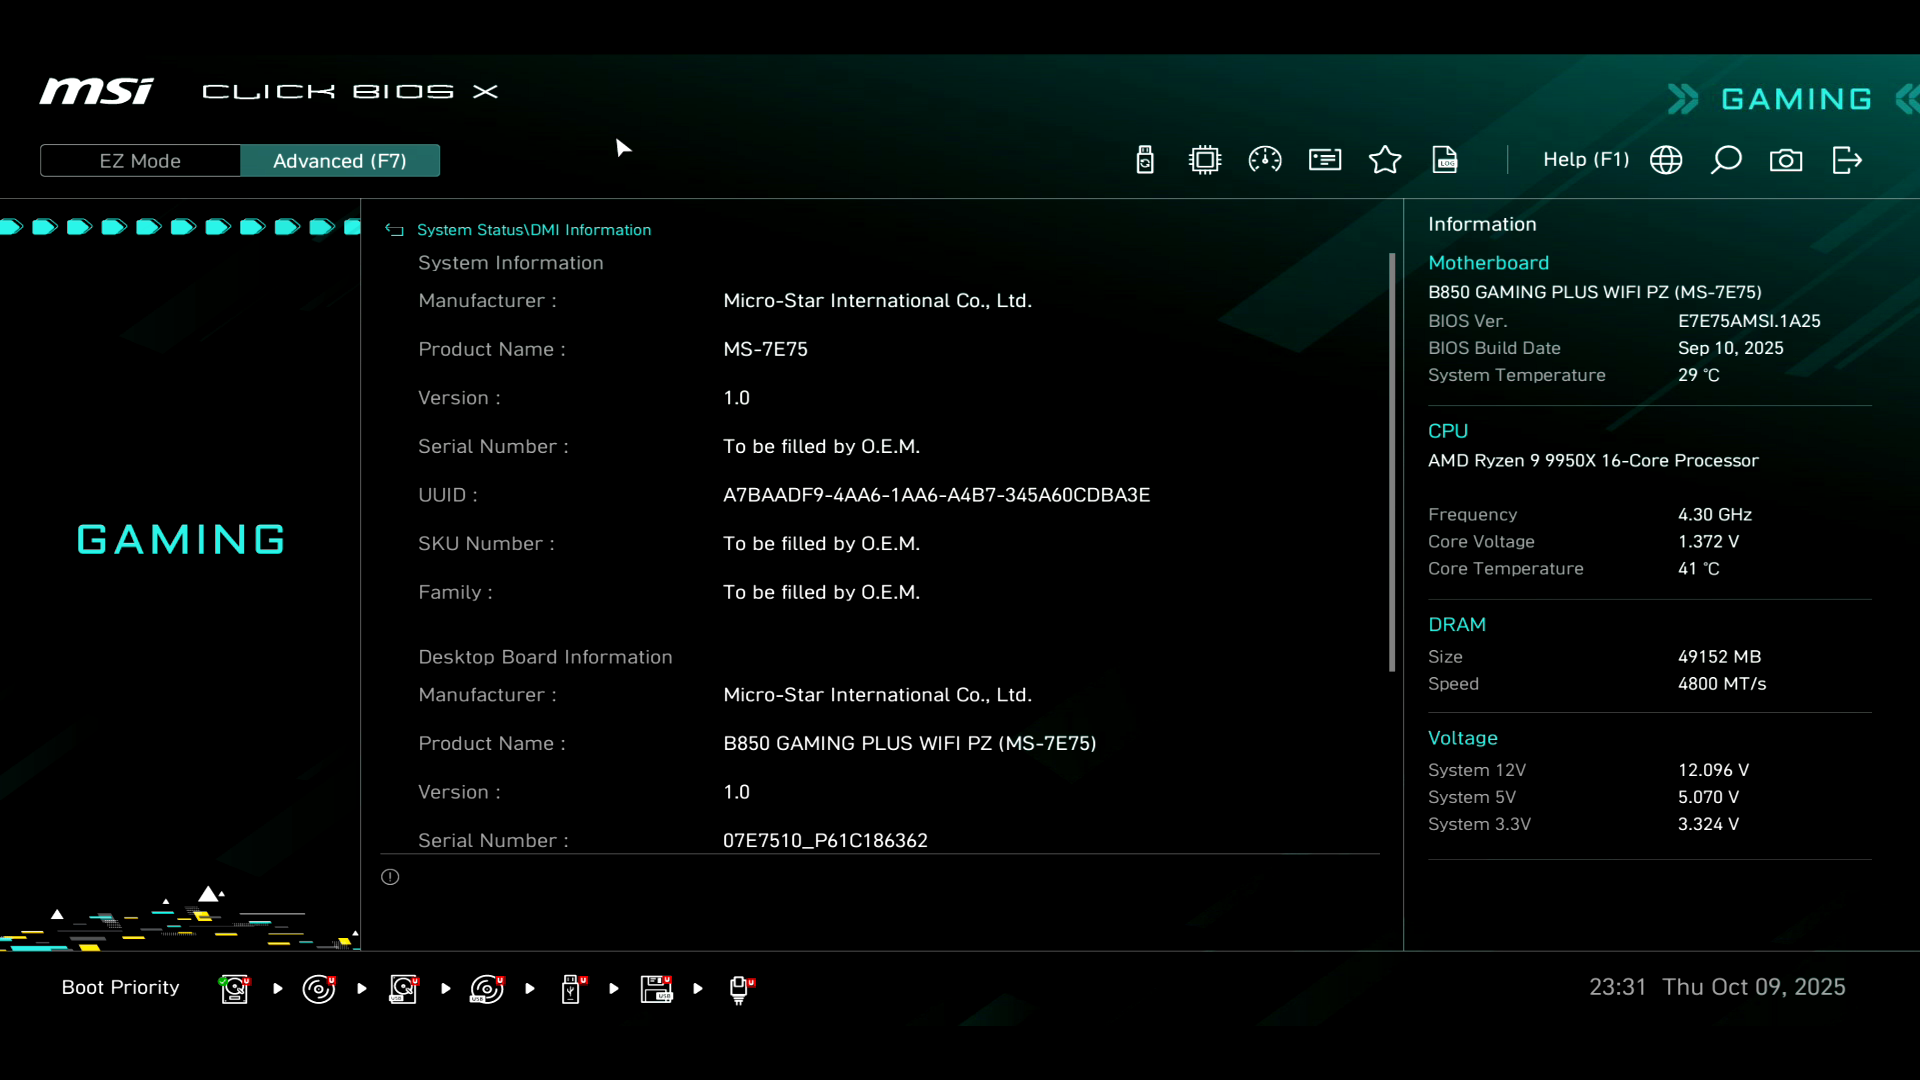This screenshot has height=1080, width=1920.
Task: Go back via System Status breadcrumb arrow
Action: click(x=395, y=230)
